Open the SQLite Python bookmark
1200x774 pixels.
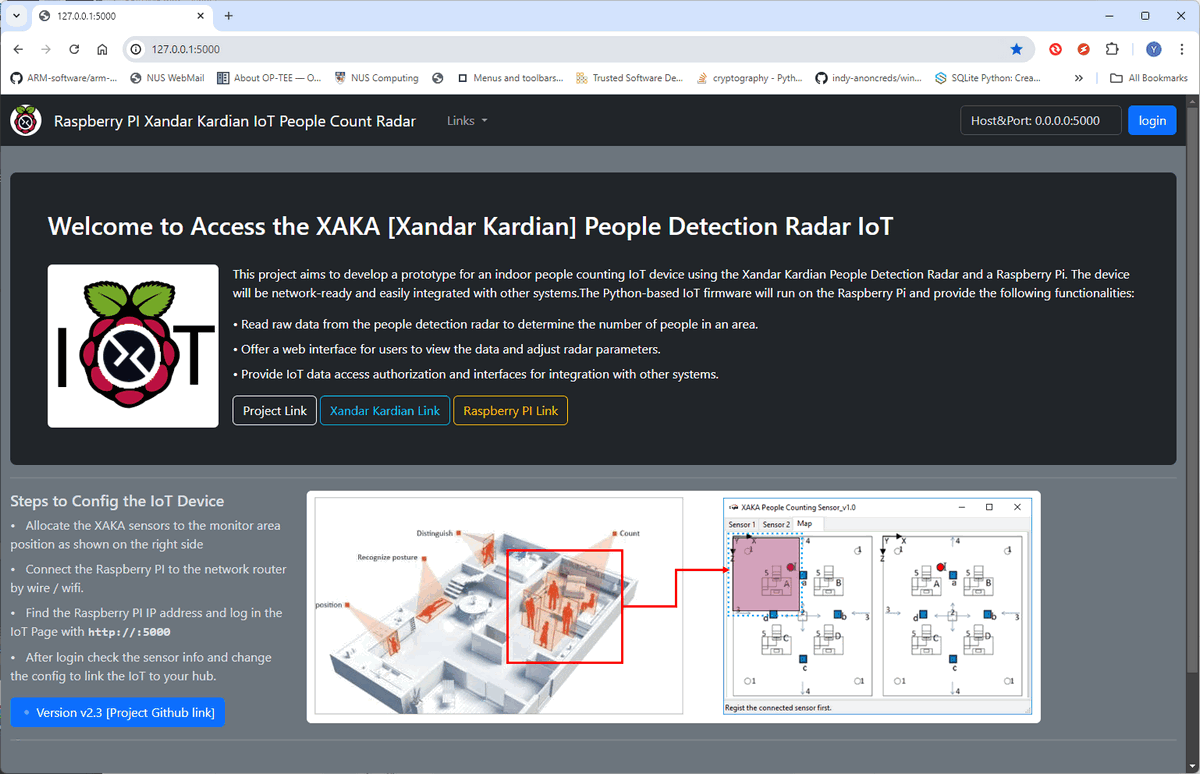pos(987,78)
